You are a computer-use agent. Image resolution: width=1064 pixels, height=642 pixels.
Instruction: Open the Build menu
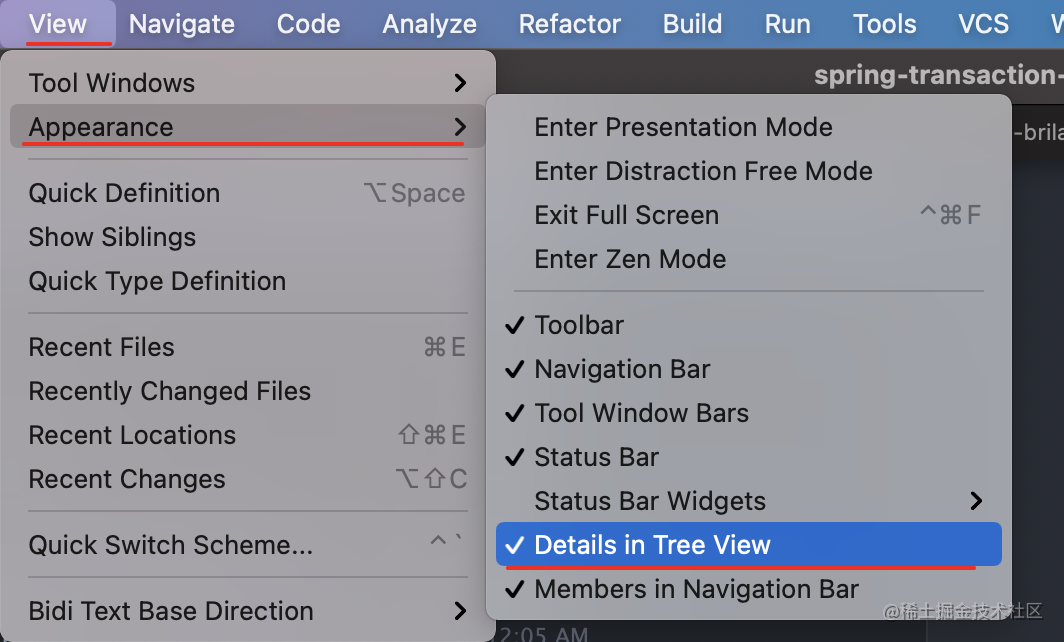[x=692, y=24]
